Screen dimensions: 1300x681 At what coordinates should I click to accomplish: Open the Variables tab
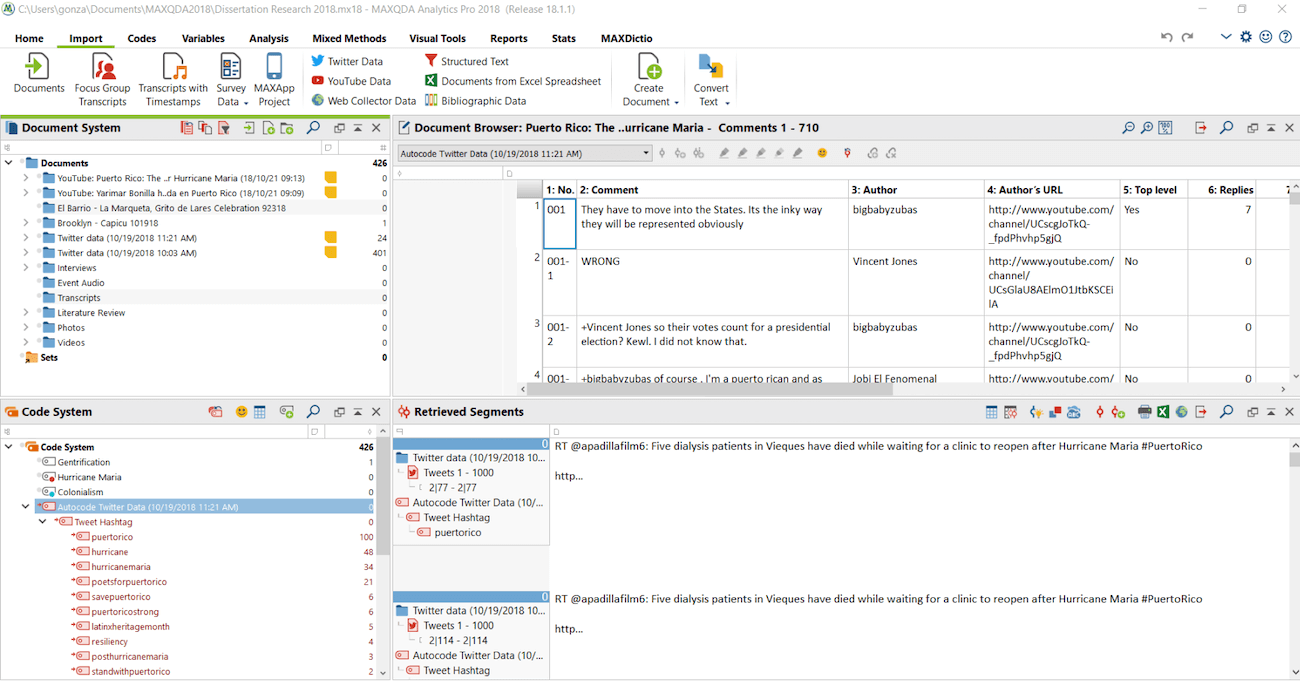tap(203, 38)
